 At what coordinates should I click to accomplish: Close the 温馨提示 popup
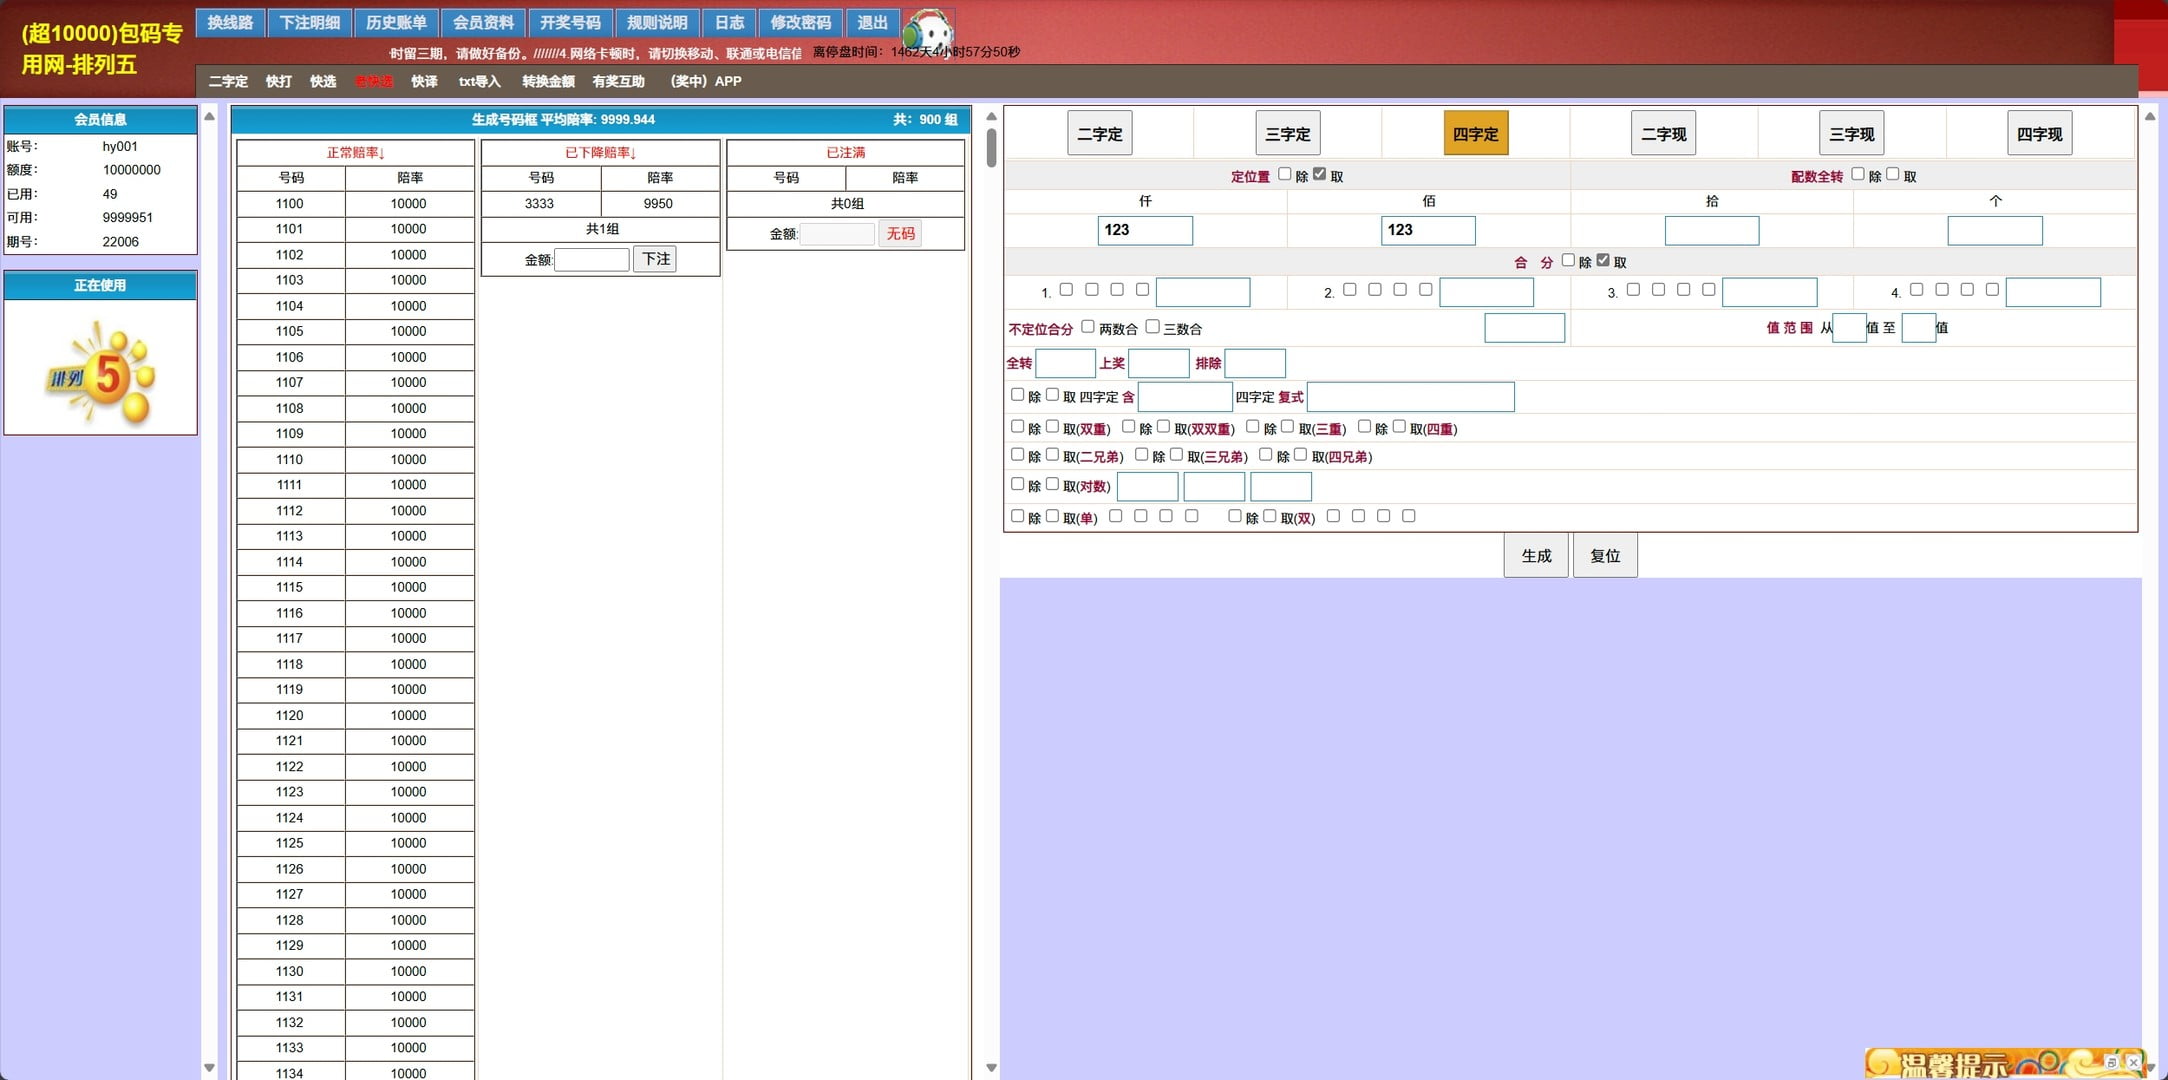(2133, 1062)
